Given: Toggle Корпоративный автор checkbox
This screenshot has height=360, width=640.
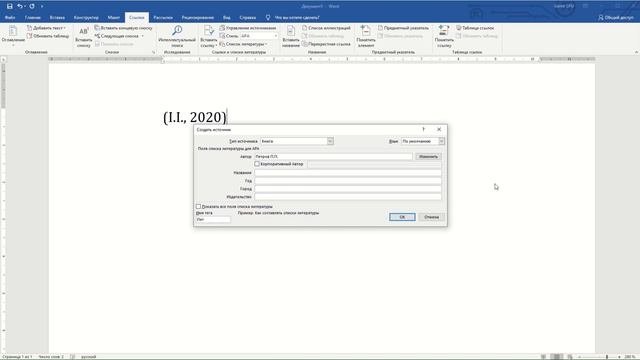Looking at the screenshot, I should (257, 164).
